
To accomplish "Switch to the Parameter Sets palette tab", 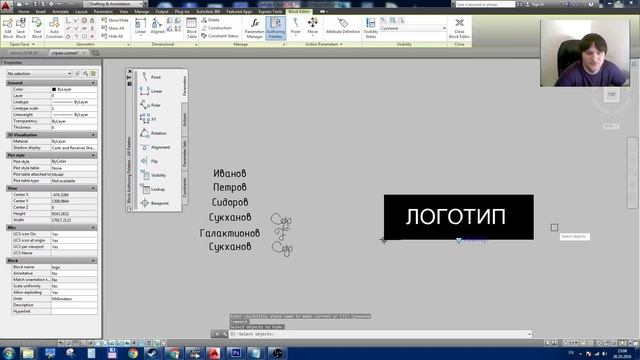I will pos(184,153).
